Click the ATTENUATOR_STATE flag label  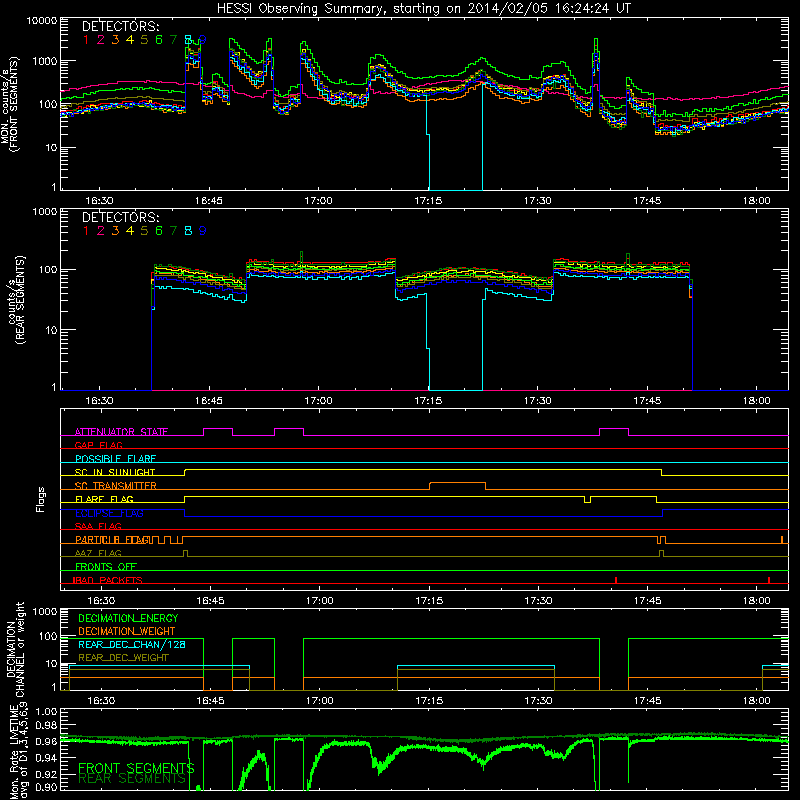point(121,432)
